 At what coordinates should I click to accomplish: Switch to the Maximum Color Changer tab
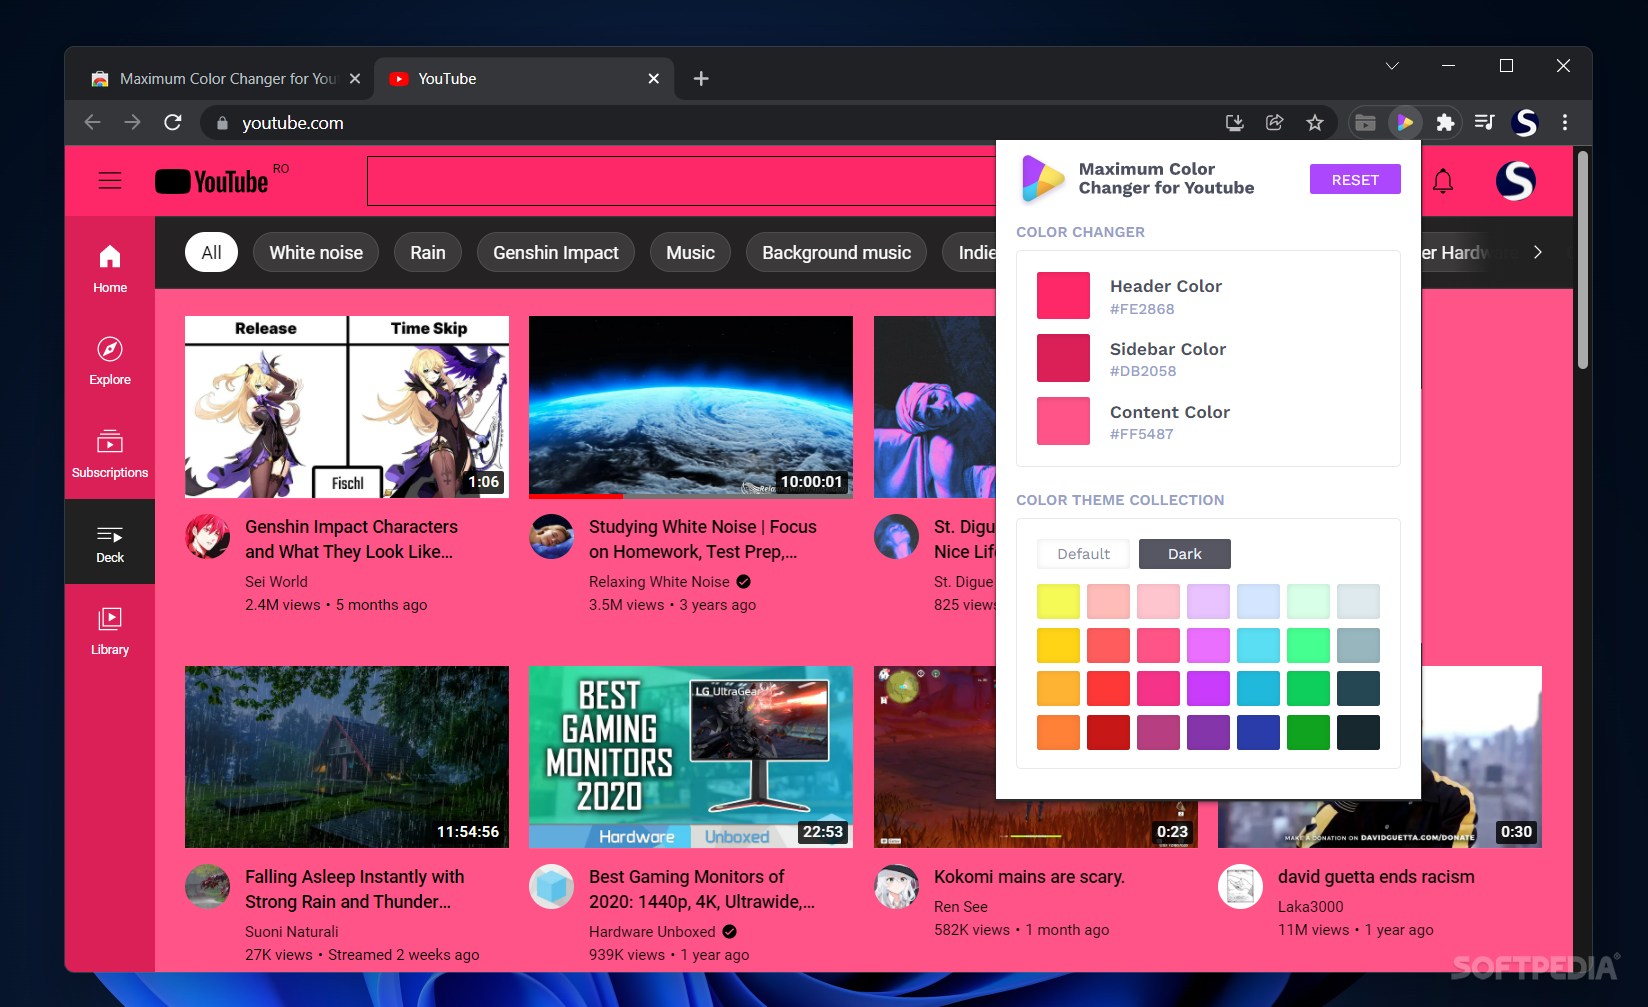click(x=226, y=78)
